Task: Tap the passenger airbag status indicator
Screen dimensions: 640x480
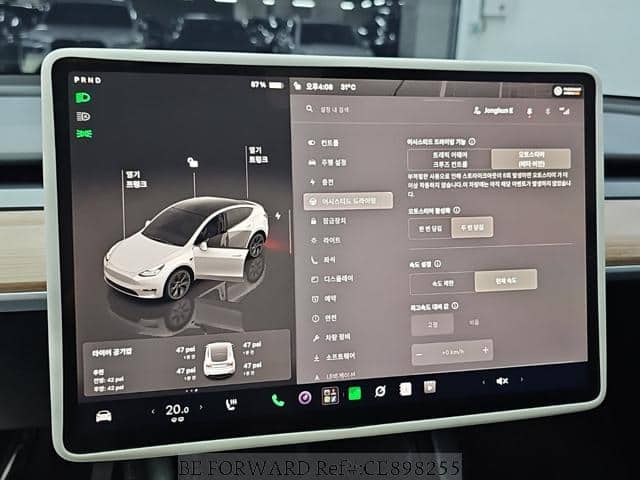Action: pyautogui.click(x=567, y=91)
